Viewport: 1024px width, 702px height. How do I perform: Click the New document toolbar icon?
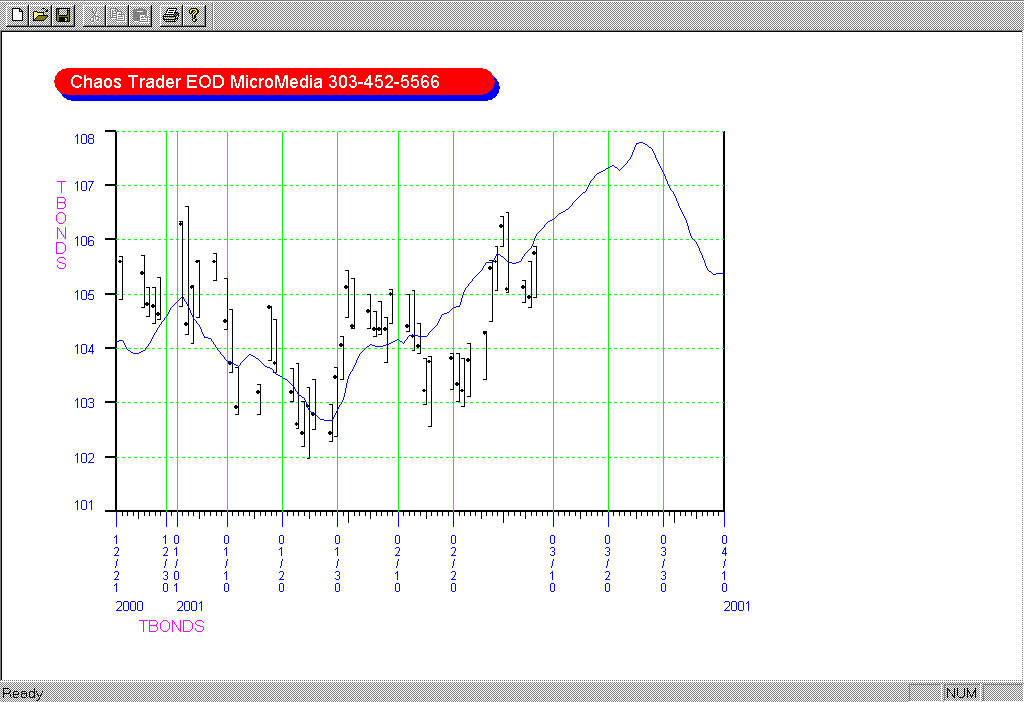(x=18, y=15)
